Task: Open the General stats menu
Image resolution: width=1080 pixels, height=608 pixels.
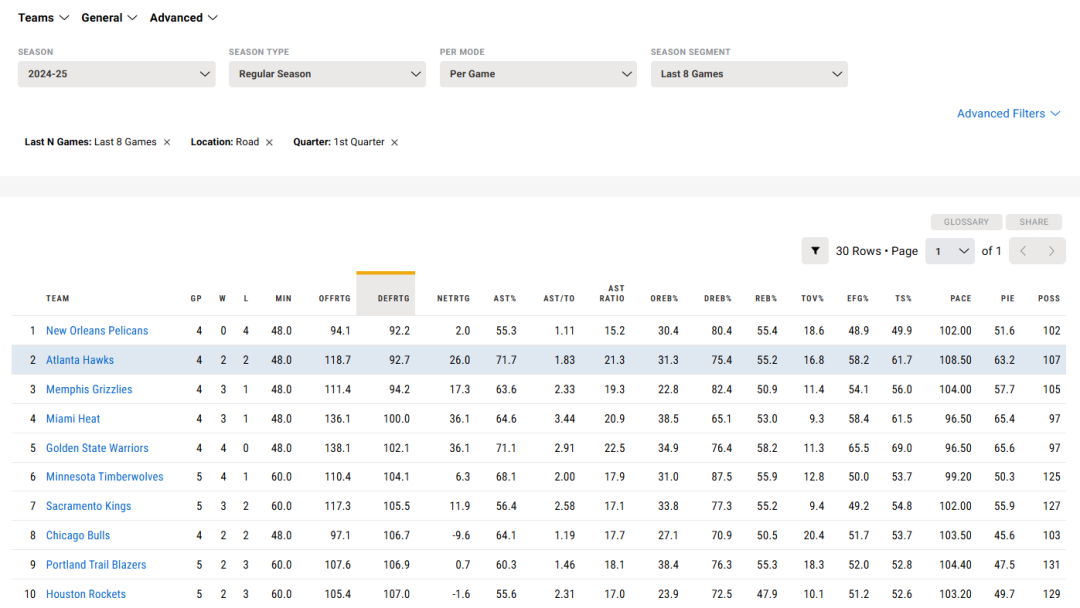Action: 109,18
